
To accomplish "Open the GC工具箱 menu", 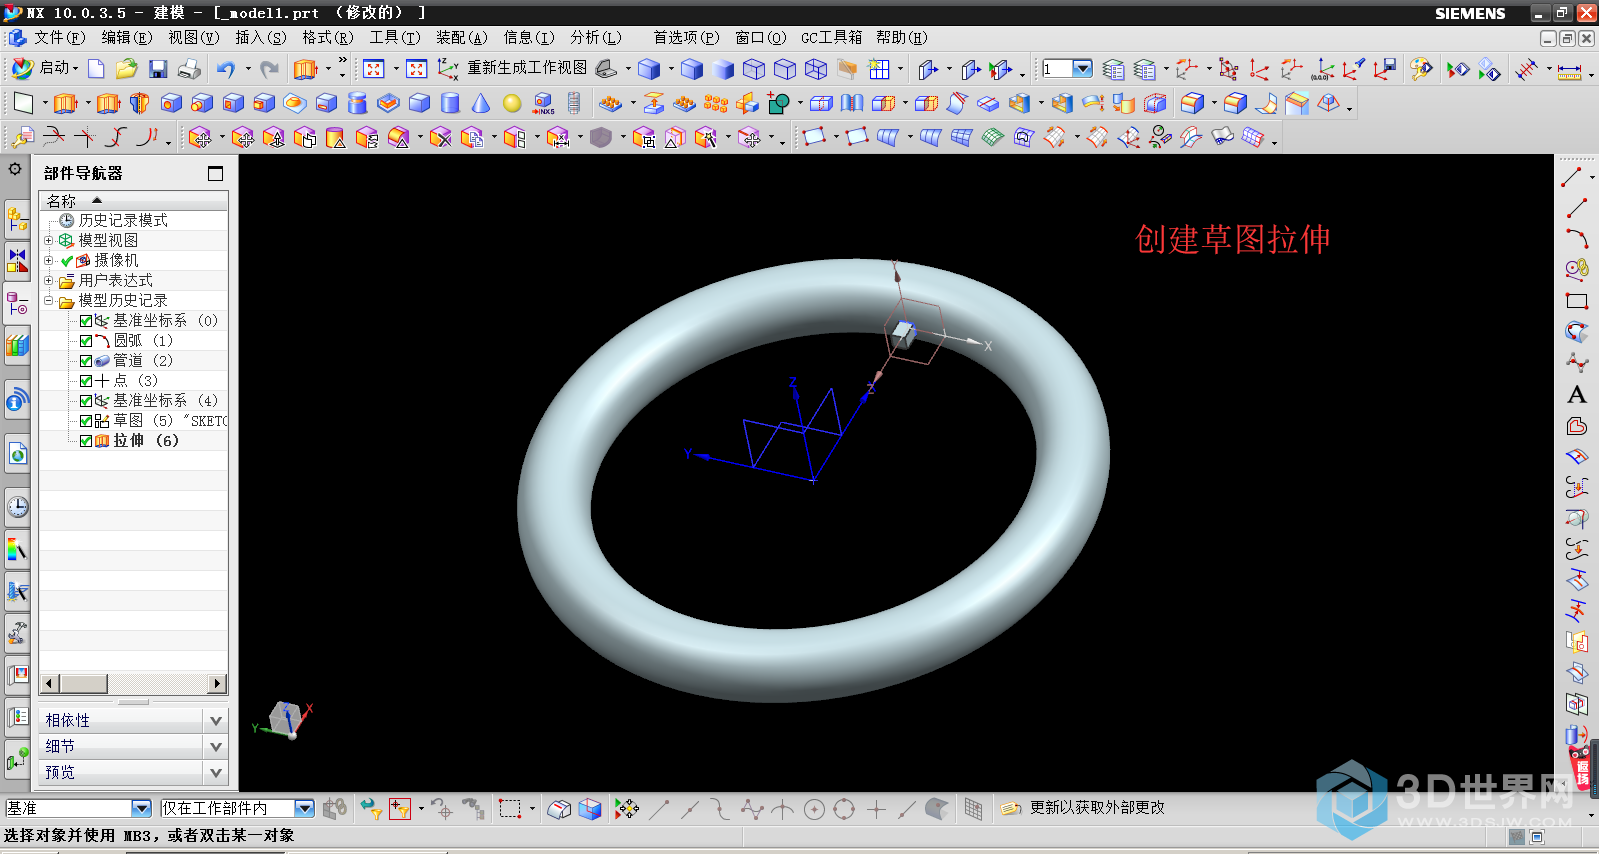I will pos(831,37).
